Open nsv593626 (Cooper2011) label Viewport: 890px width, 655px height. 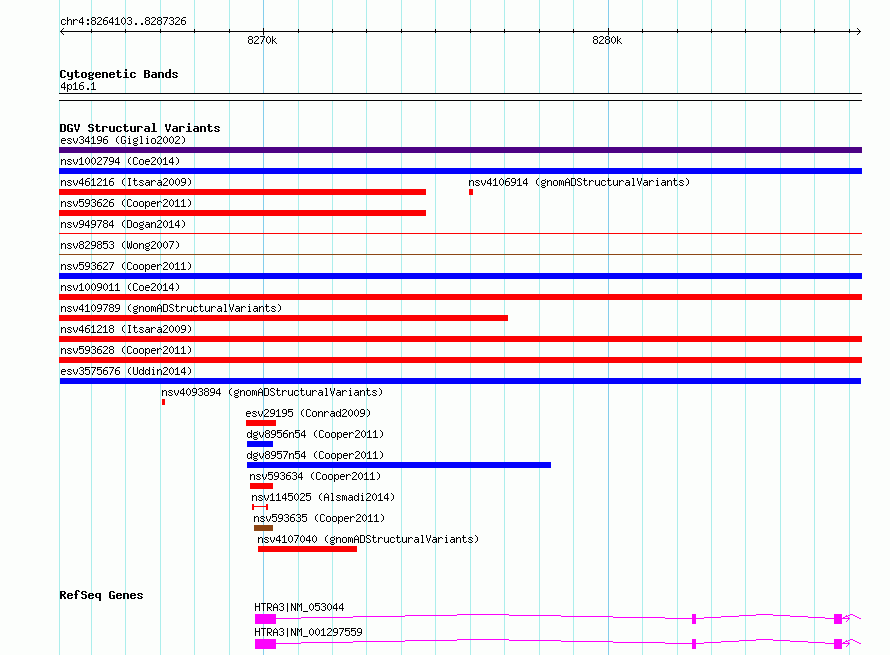pos(126,203)
